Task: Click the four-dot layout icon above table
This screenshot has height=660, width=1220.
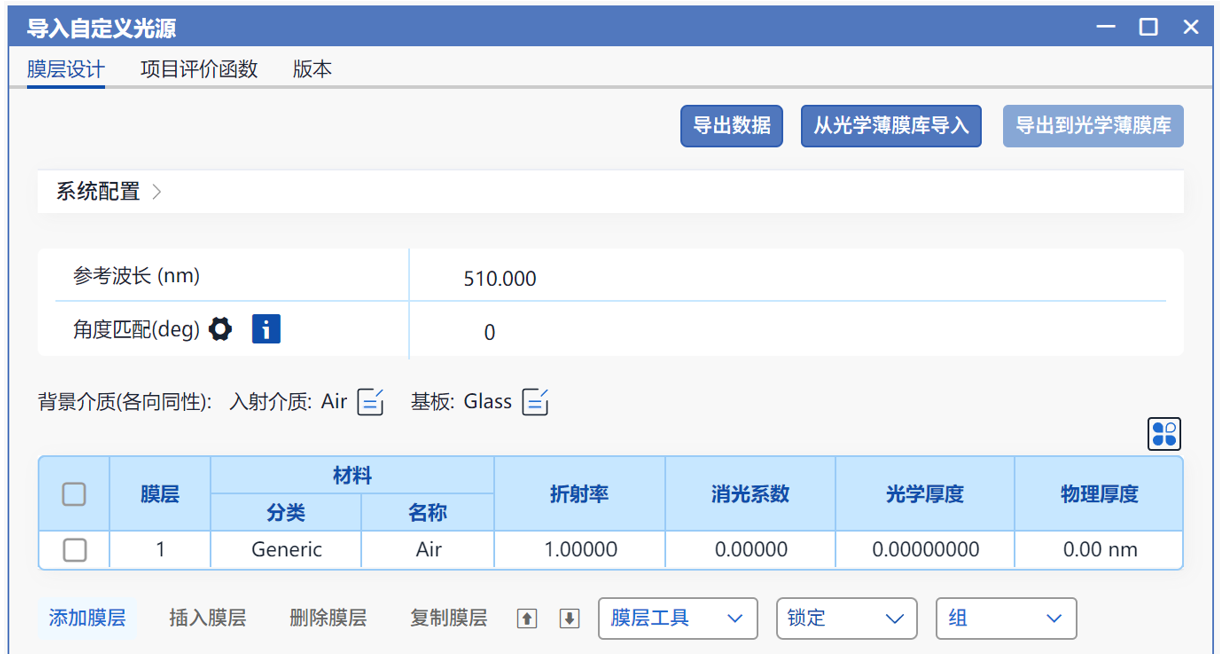Action: click(x=1164, y=434)
